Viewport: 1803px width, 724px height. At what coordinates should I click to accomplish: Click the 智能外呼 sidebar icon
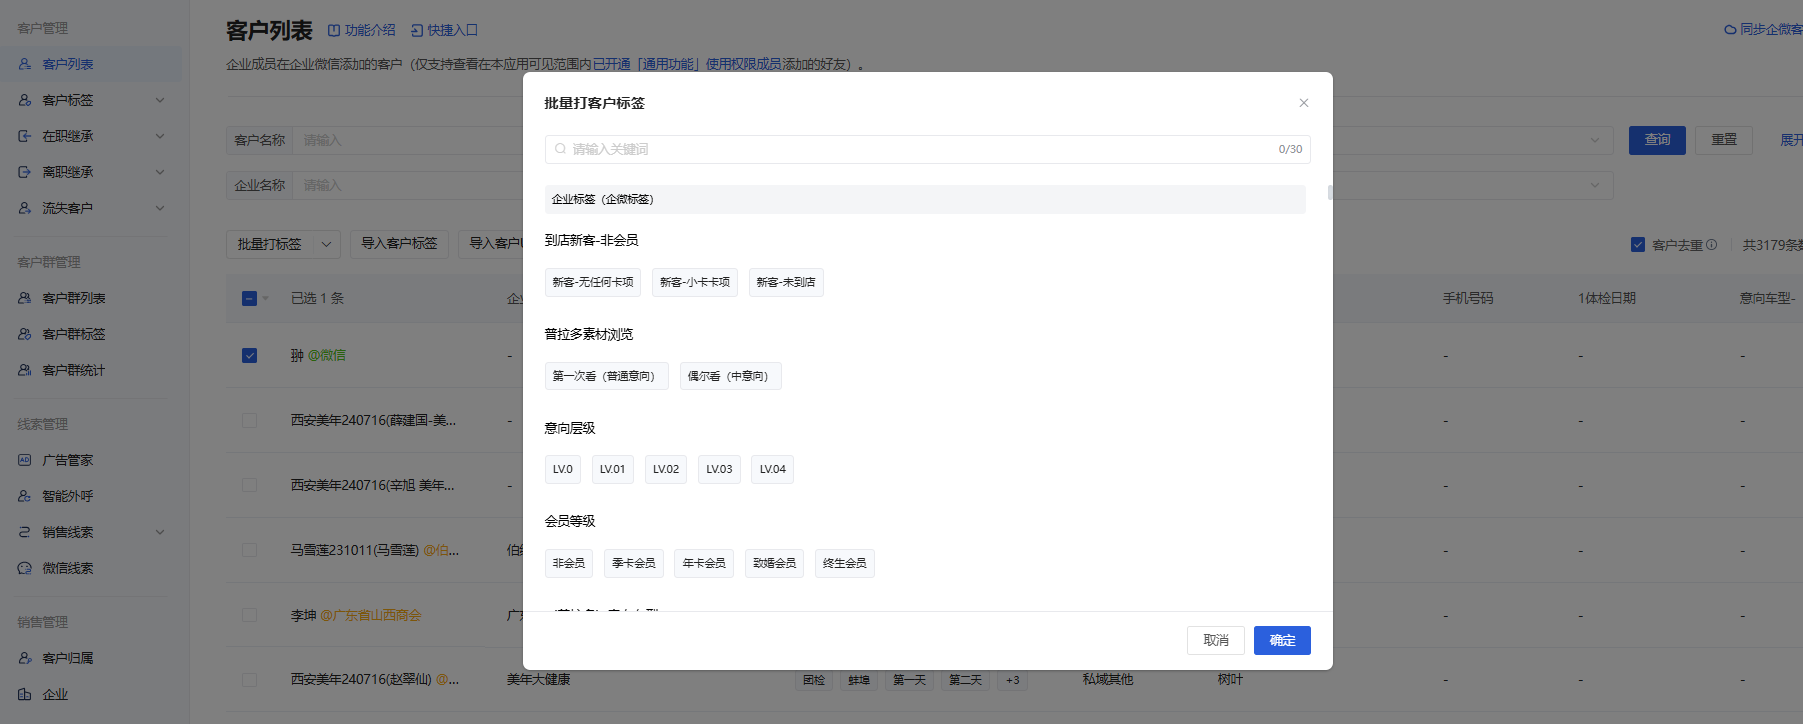[25, 496]
